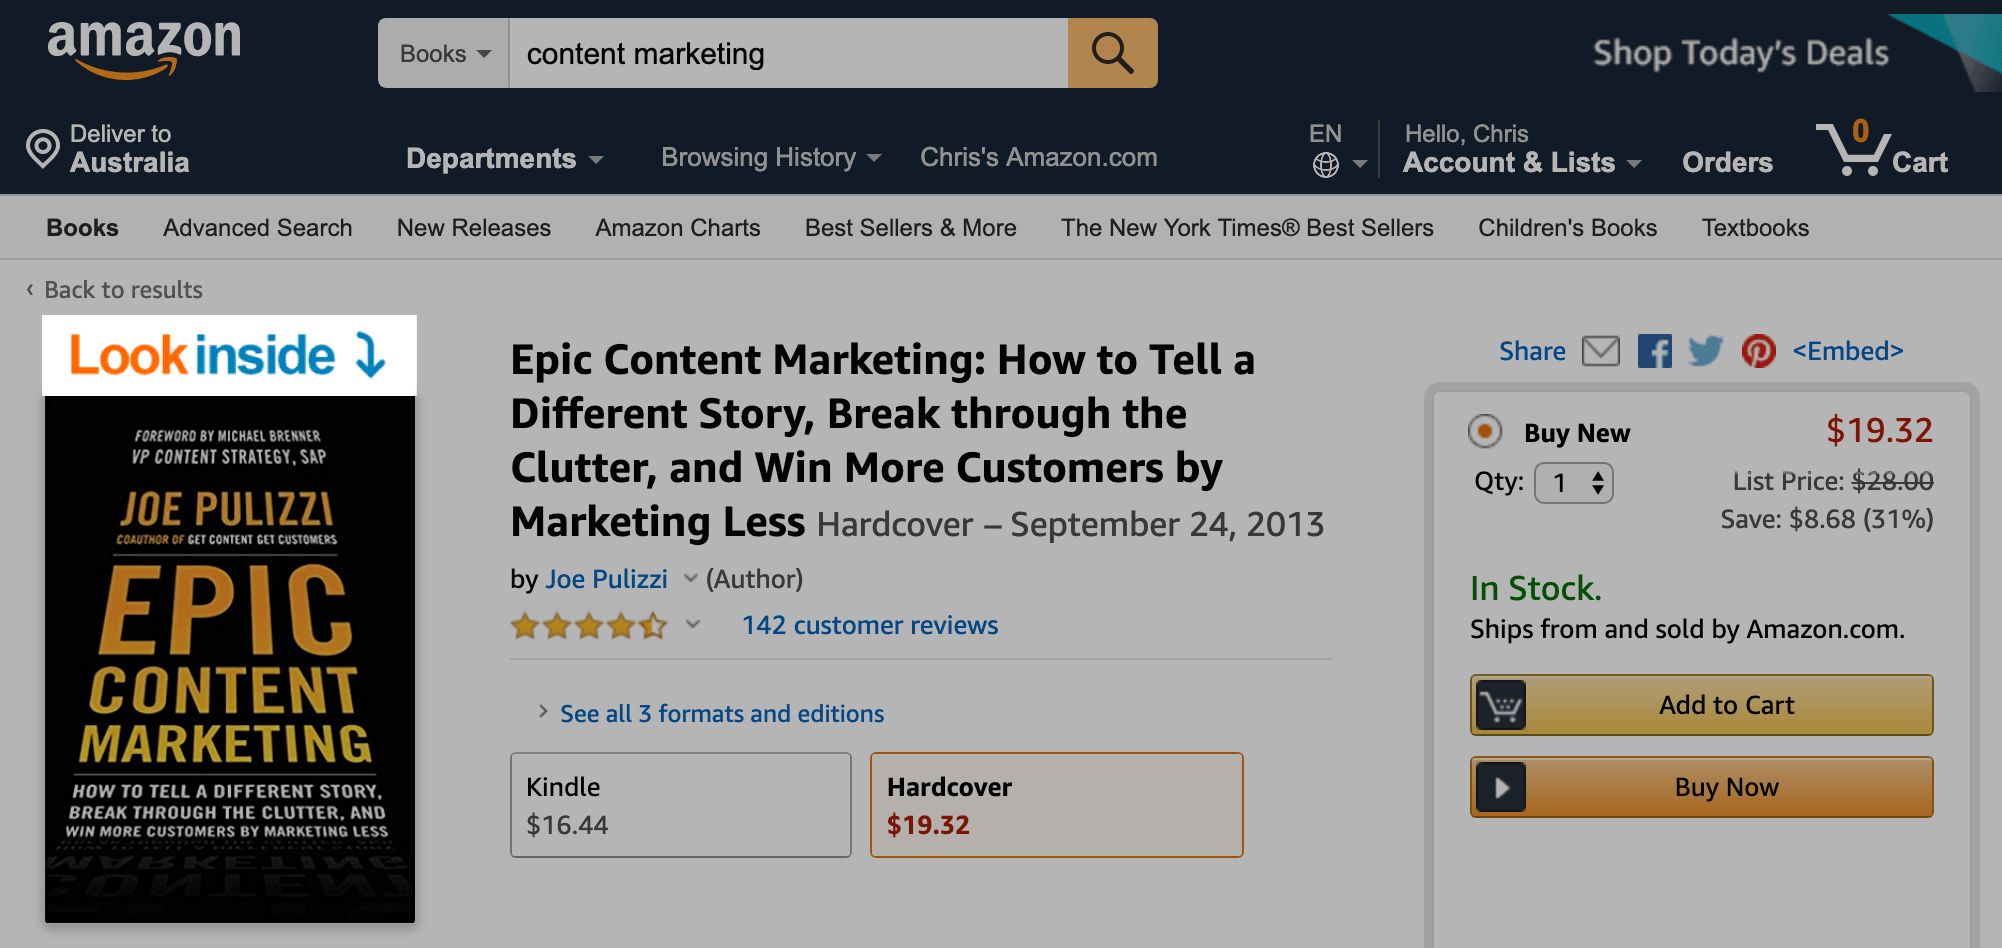Click the delivery location pin icon
Screen dimensions: 2002x948
41,149
